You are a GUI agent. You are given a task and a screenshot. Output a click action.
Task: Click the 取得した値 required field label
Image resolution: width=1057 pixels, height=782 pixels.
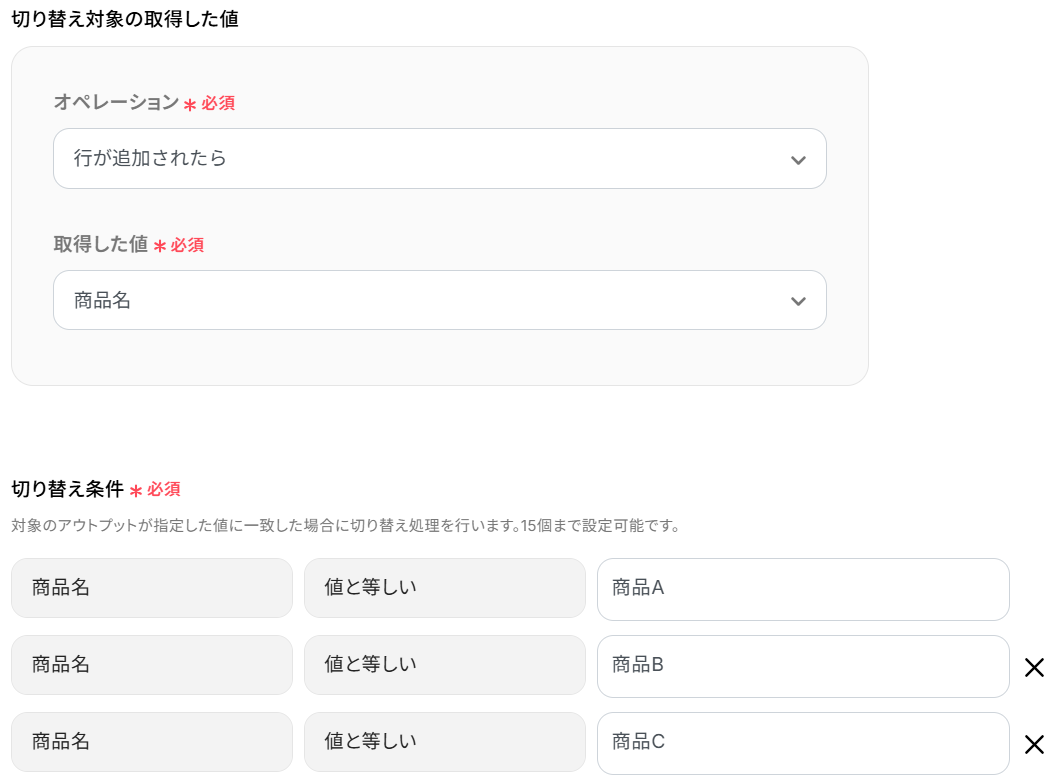100,244
